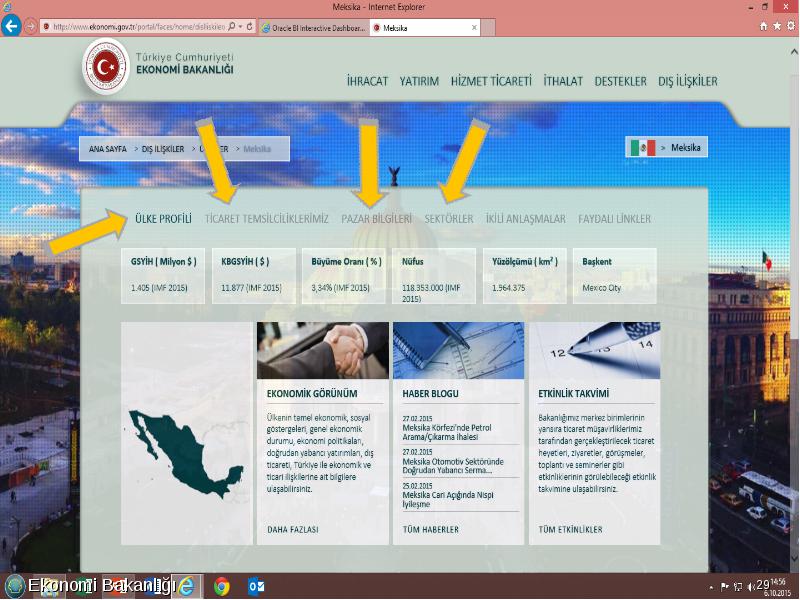Click the KBGSYİH ( $ ) stat box

(x=254, y=276)
